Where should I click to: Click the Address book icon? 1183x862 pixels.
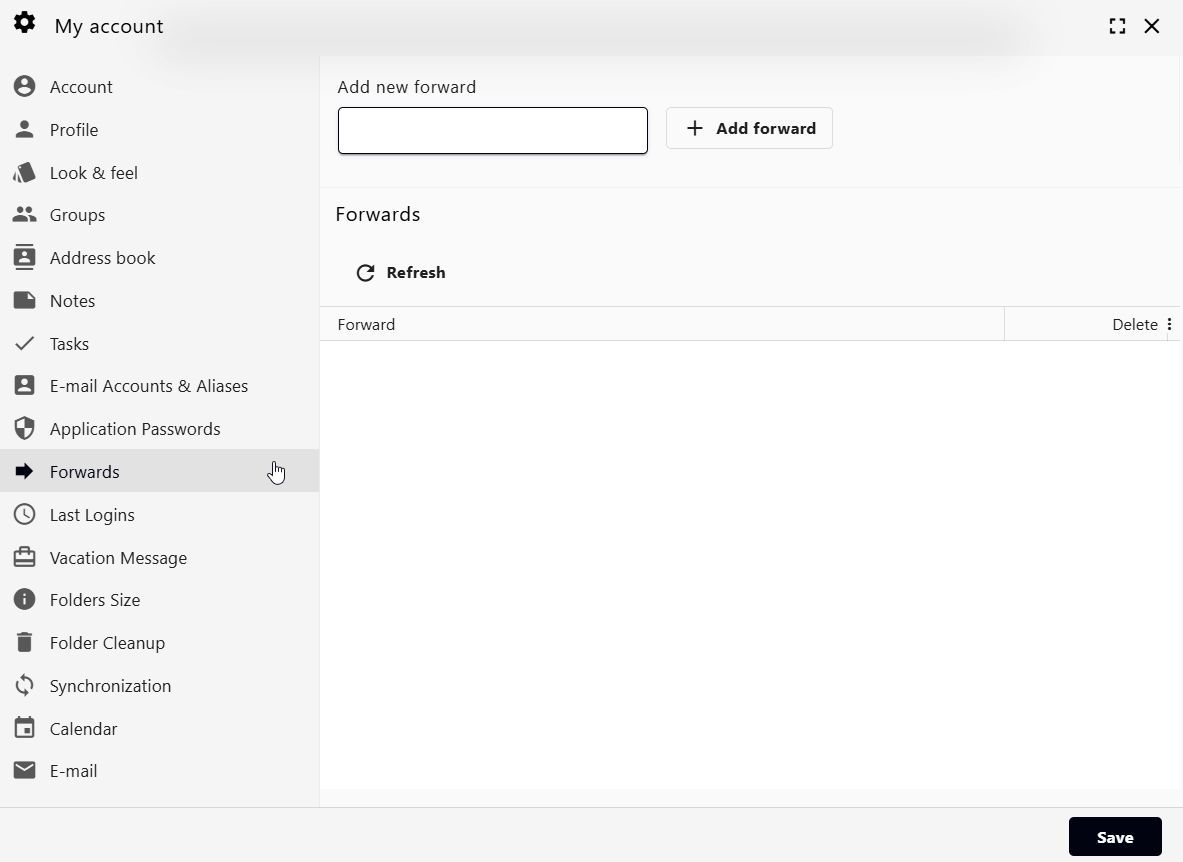(25, 258)
